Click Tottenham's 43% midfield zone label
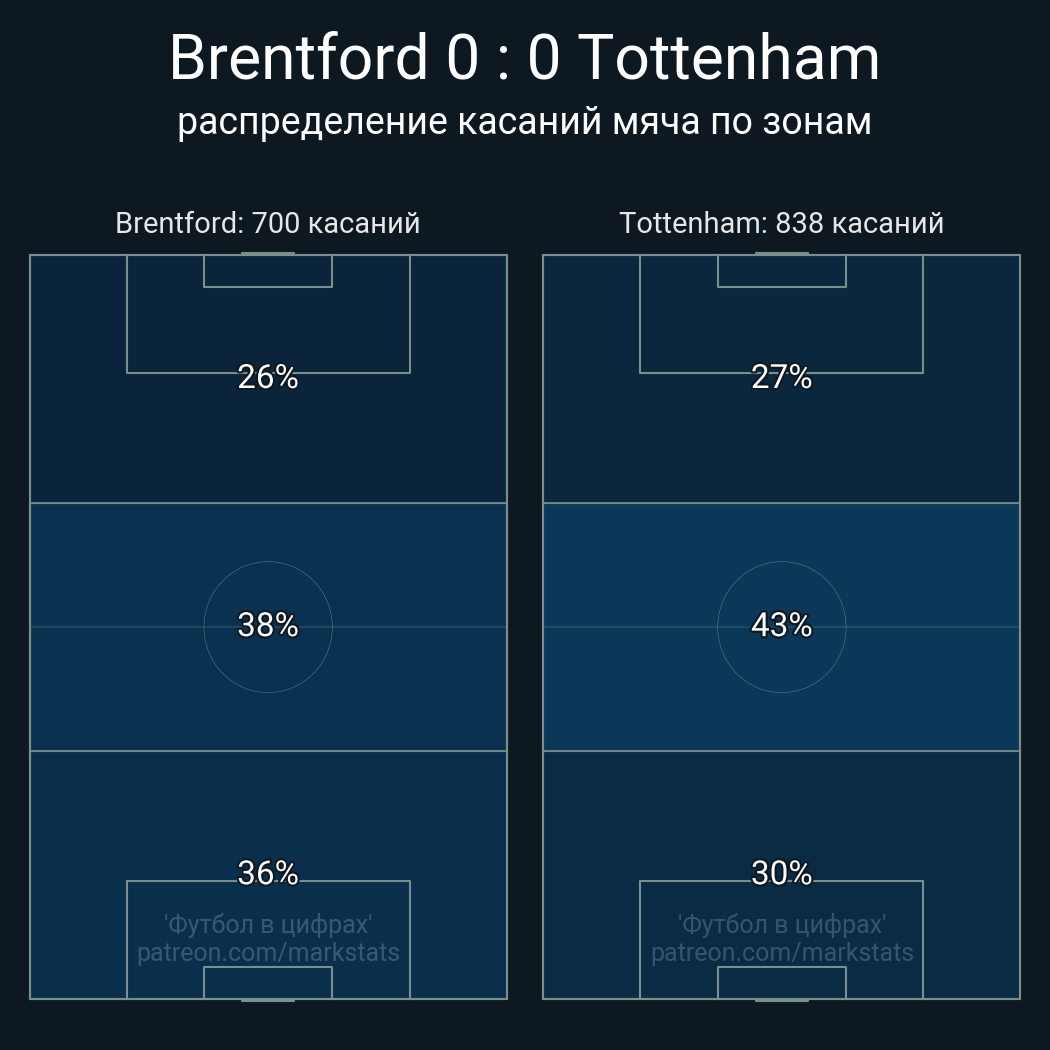Viewport: 1050px width, 1050px height. click(781, 625)
